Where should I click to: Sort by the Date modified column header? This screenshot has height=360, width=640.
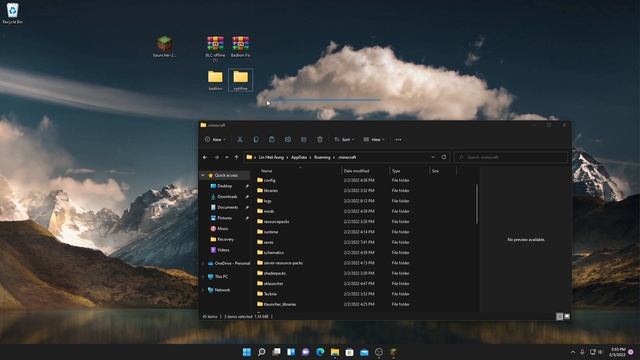pos(356,171)
